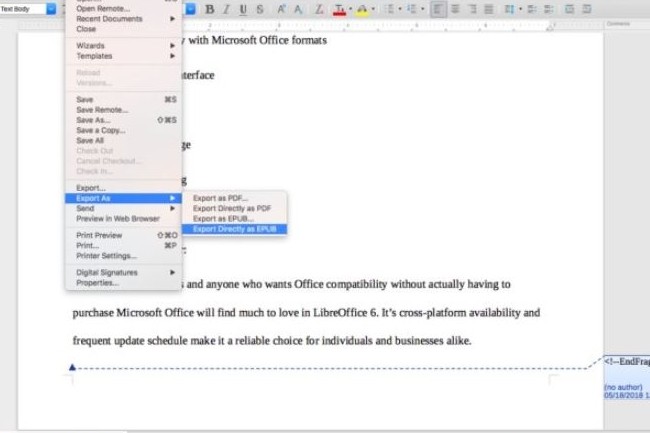Open document Properties...

click(124, 283)
